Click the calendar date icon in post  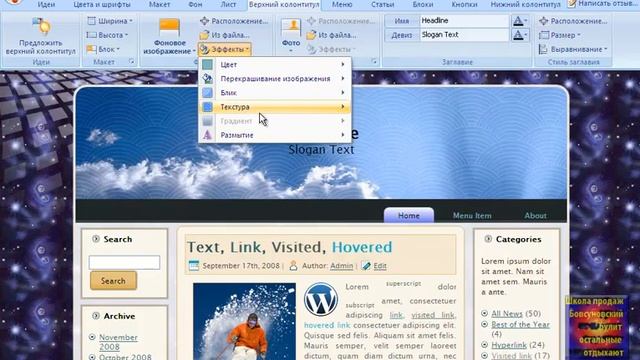[194, 266]
